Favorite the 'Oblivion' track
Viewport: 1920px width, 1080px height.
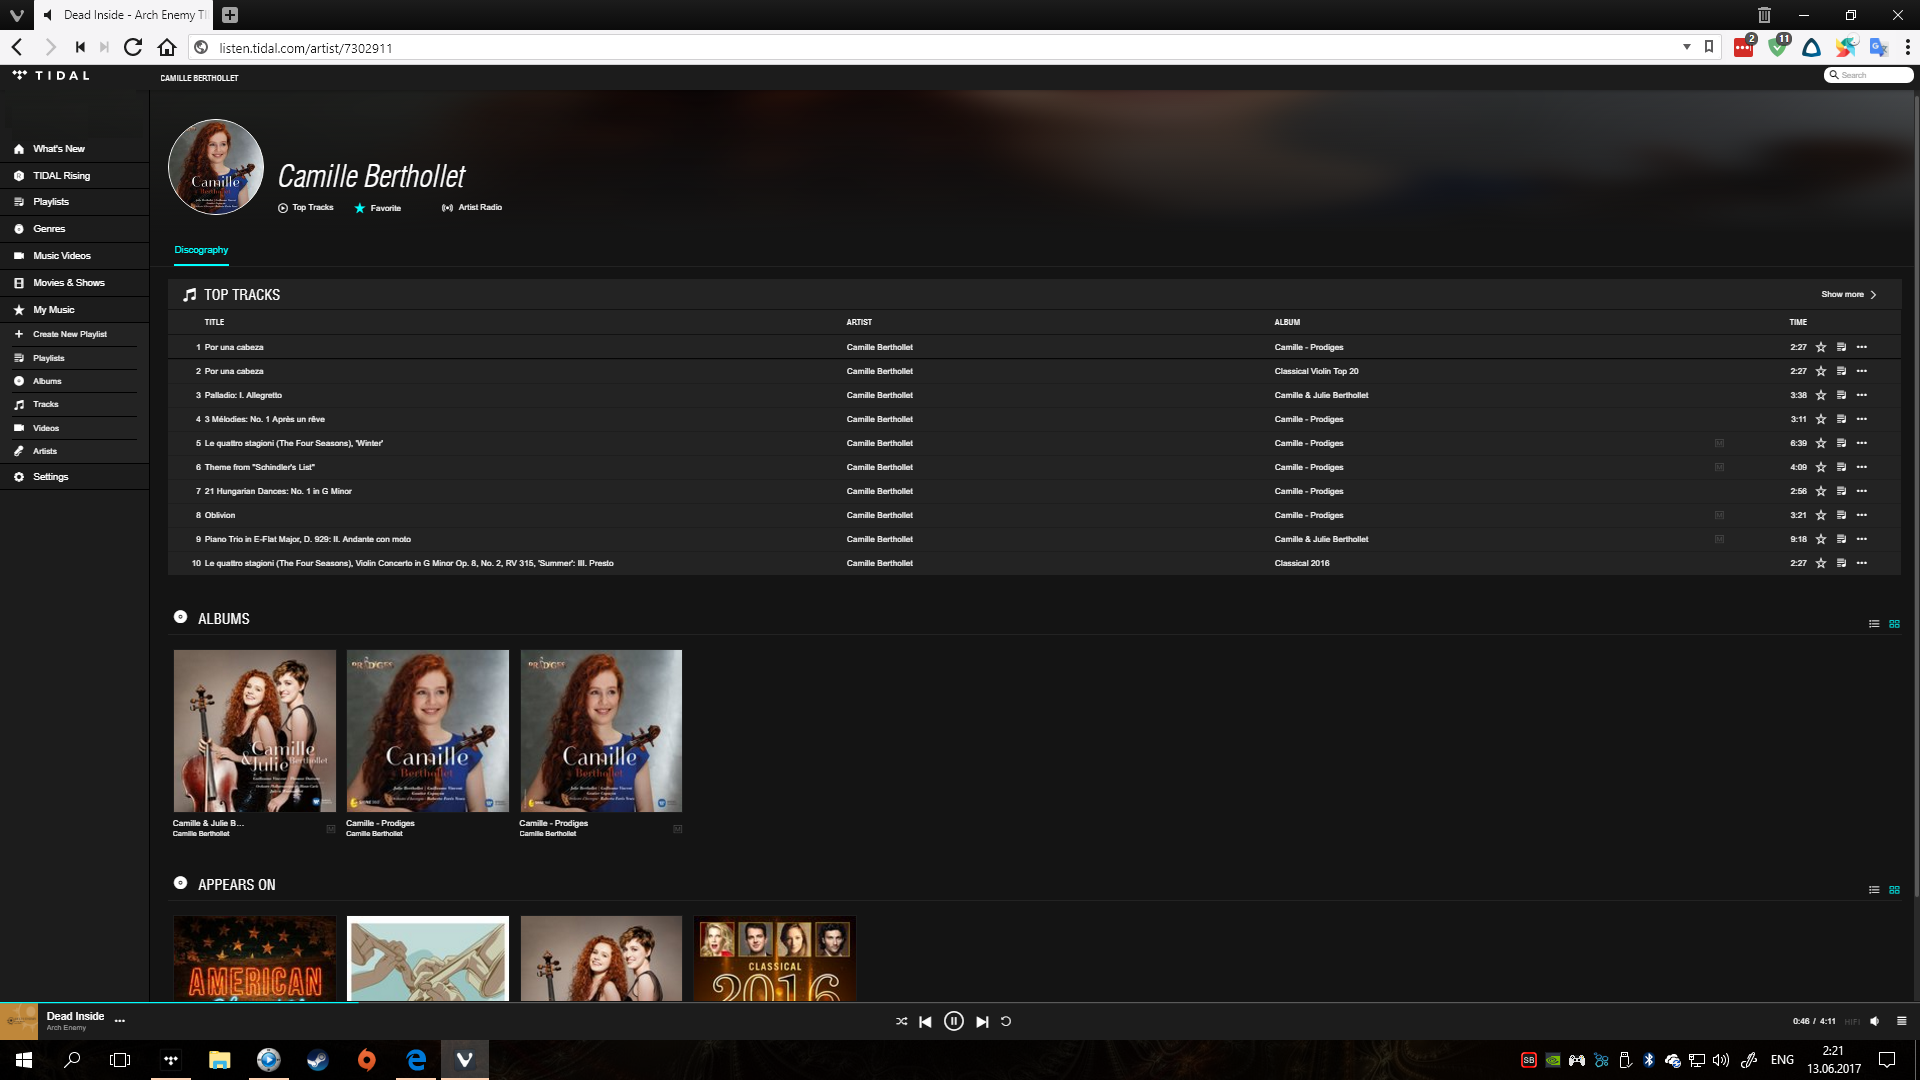pos(1821,515)
